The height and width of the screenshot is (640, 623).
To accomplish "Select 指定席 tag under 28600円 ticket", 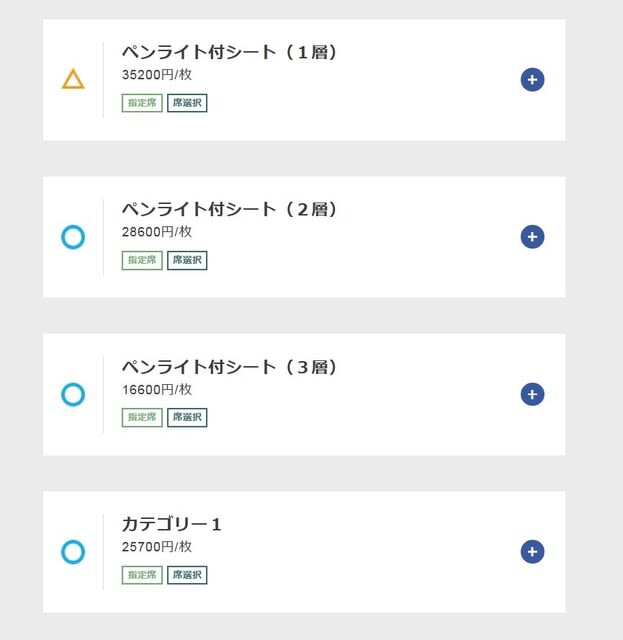I will [142, 260].
